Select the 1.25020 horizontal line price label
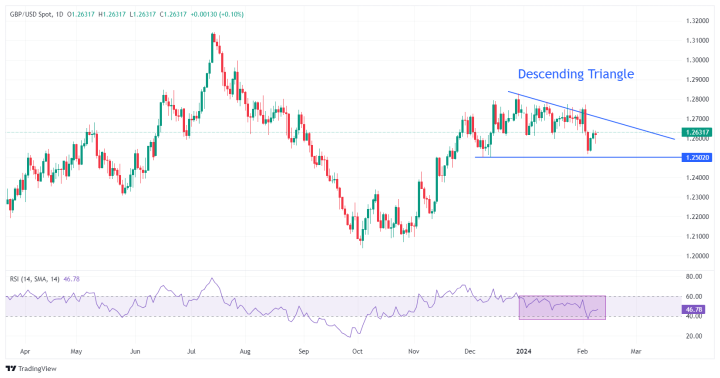This screenshot has height=378, width=720. (x=698, y=158)
